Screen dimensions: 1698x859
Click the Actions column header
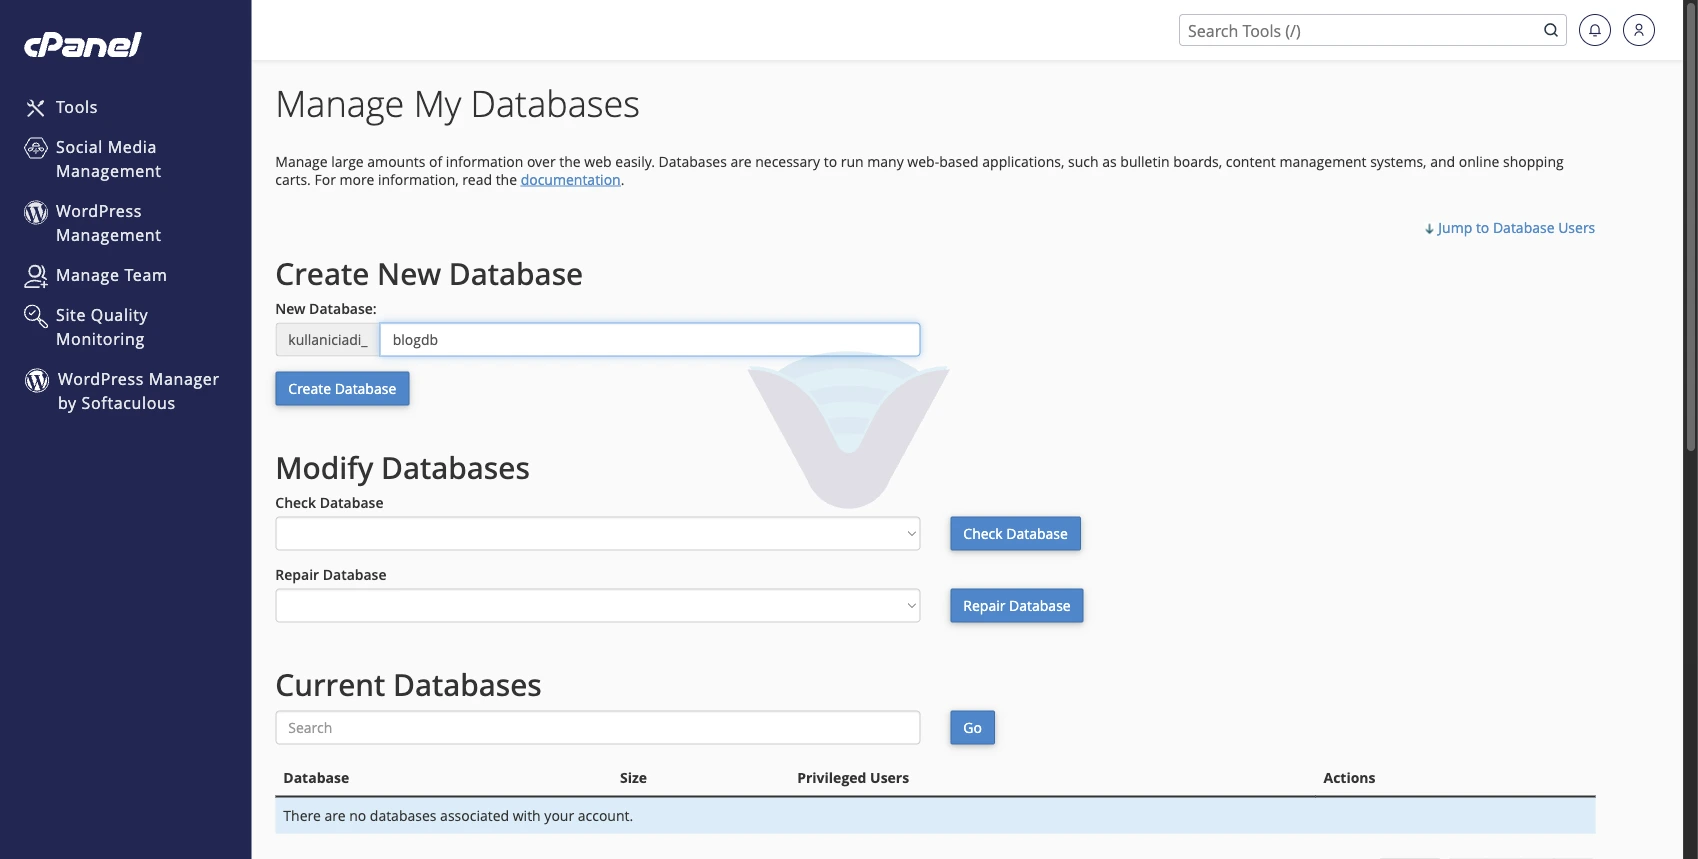click(1349, 778)
